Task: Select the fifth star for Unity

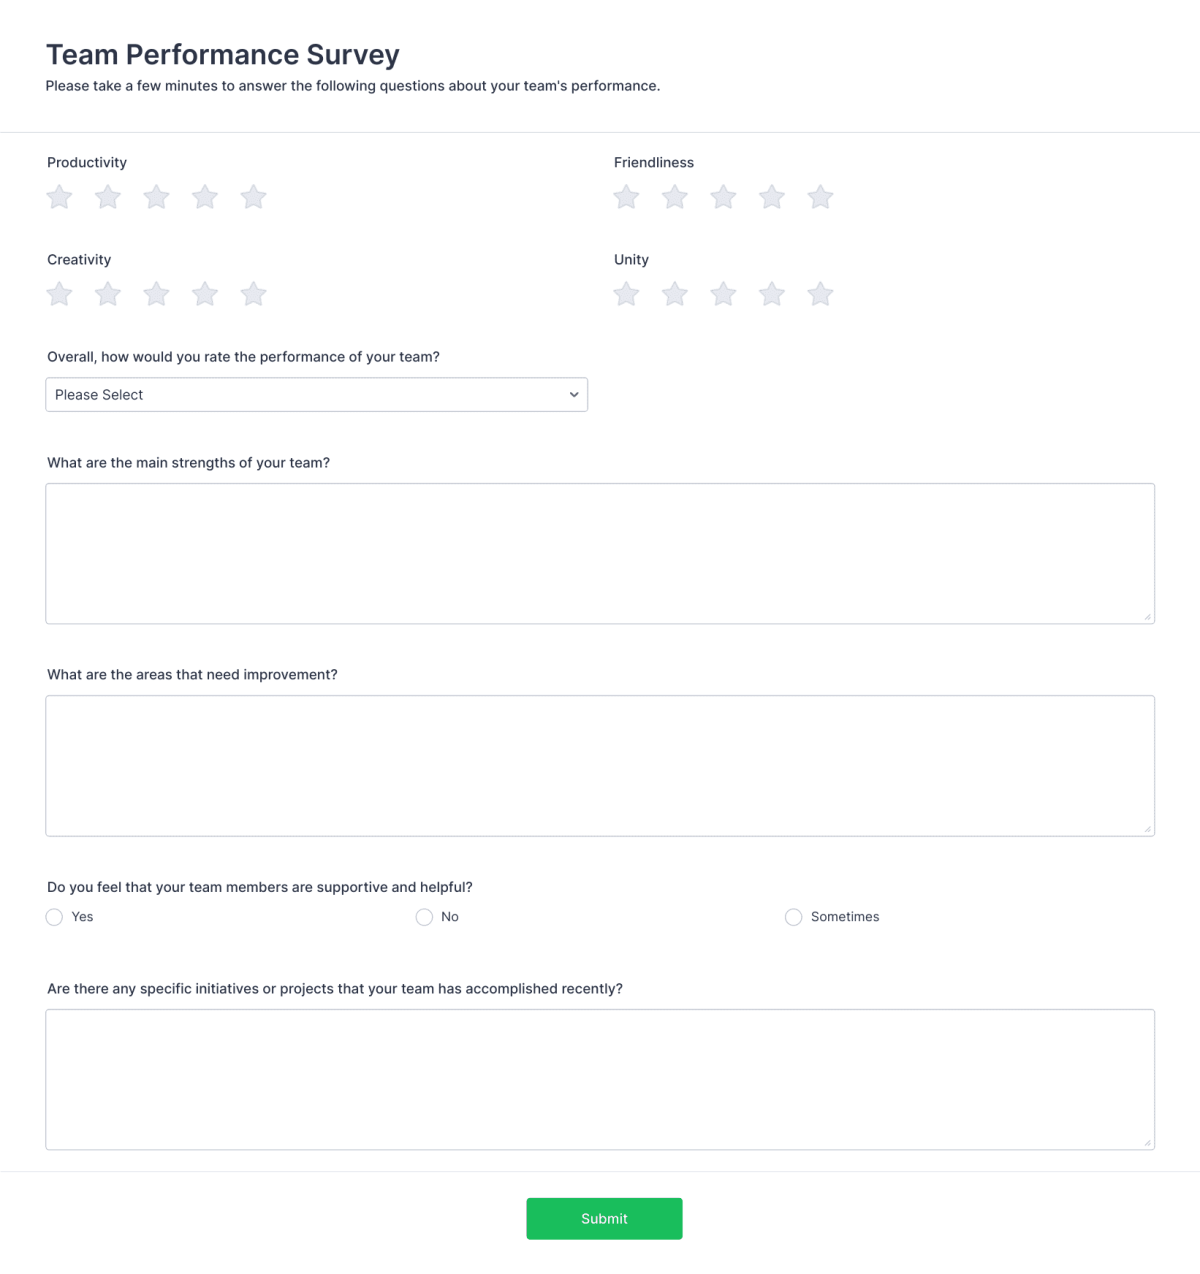Action: point(820,294)
